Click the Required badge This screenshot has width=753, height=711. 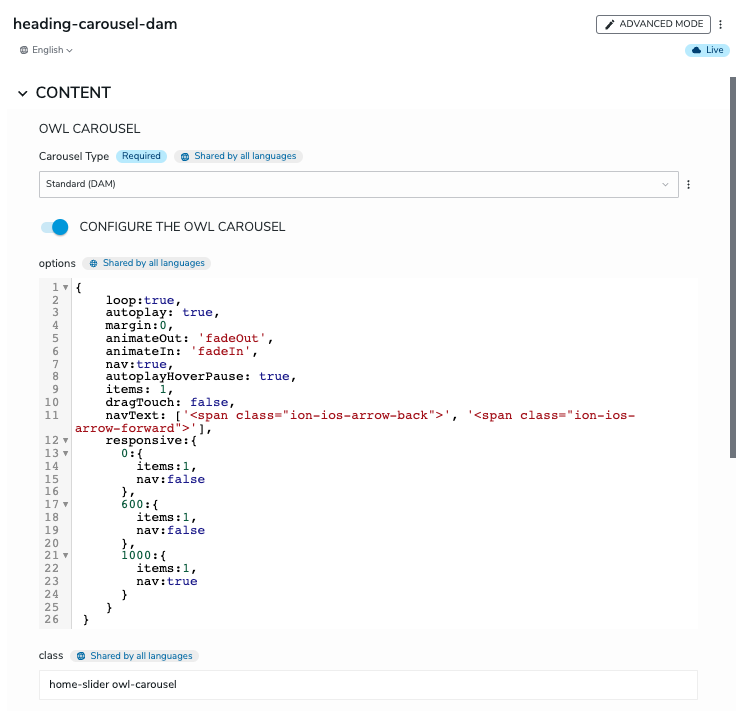click(x=141, y=157)
